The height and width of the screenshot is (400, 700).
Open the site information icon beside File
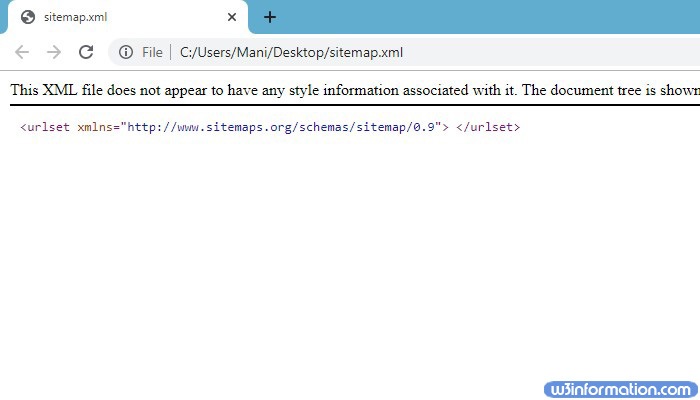pyautogui.click(x=126, y=52)
